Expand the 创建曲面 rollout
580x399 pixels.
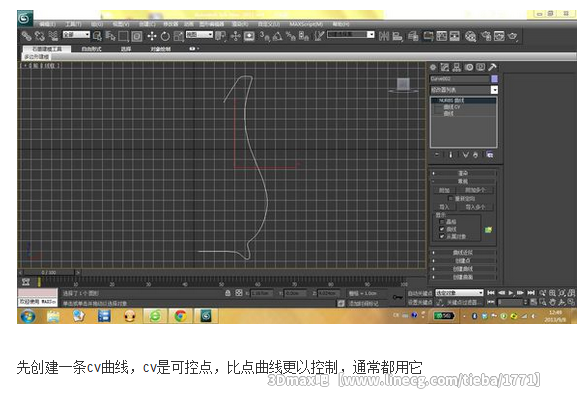(x=463, y=277)
